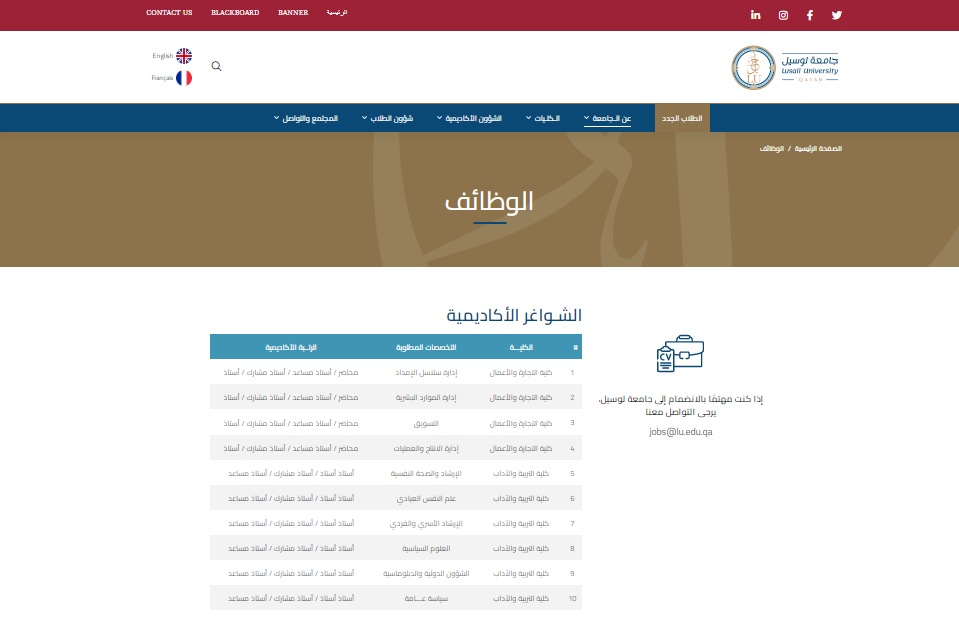959x635 pixels.
Task: Click the Lusail University logo
Action: point(785,67)
